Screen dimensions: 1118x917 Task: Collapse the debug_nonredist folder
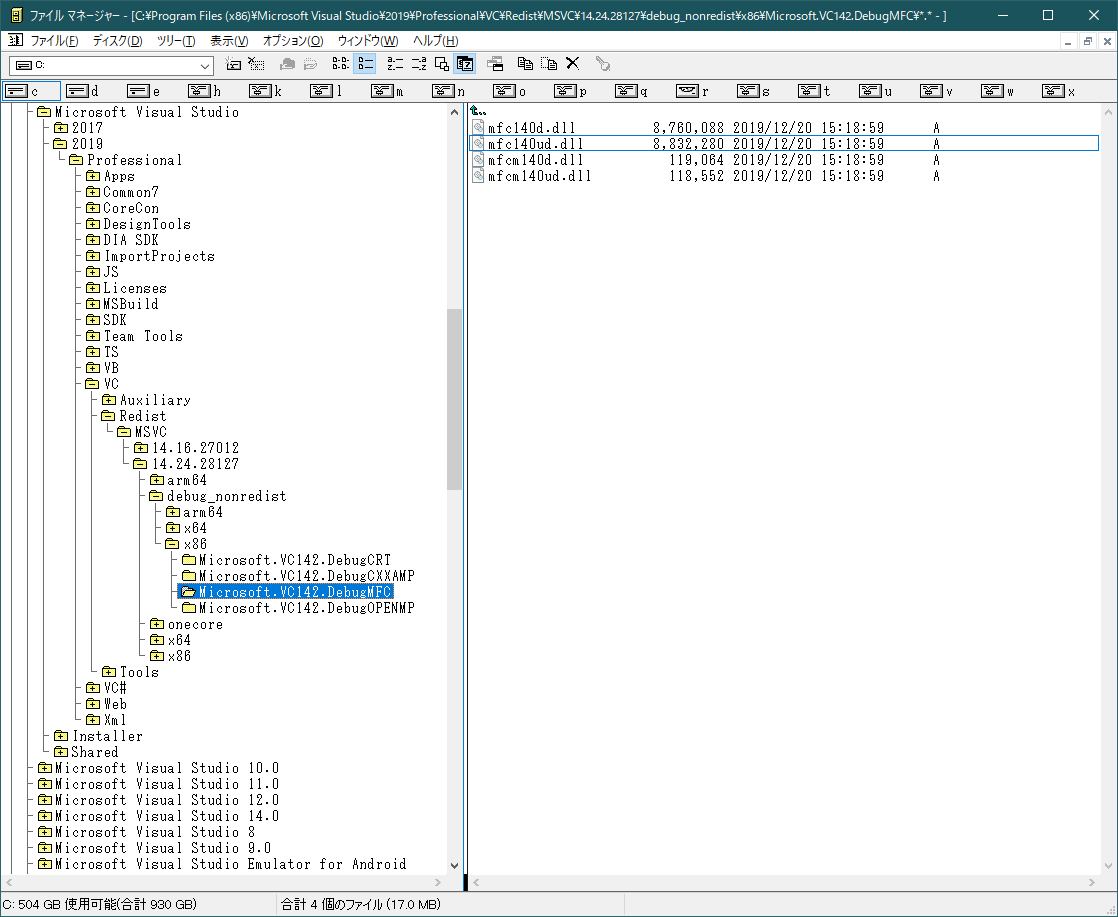click(x=156, y=496)
